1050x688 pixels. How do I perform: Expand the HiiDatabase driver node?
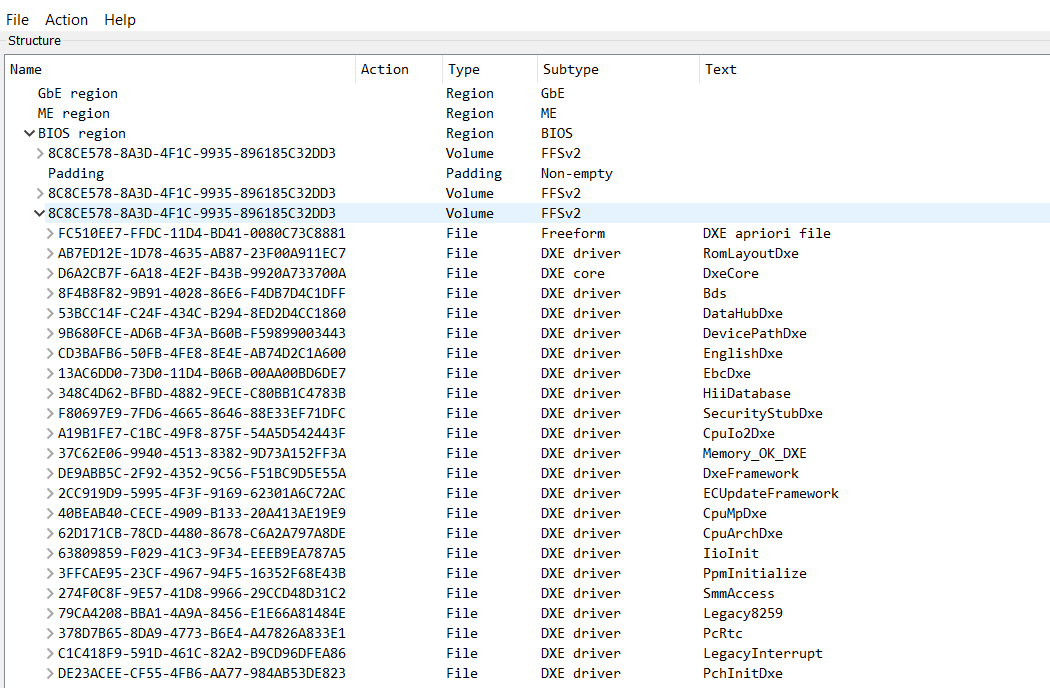(x=50, y=393)
